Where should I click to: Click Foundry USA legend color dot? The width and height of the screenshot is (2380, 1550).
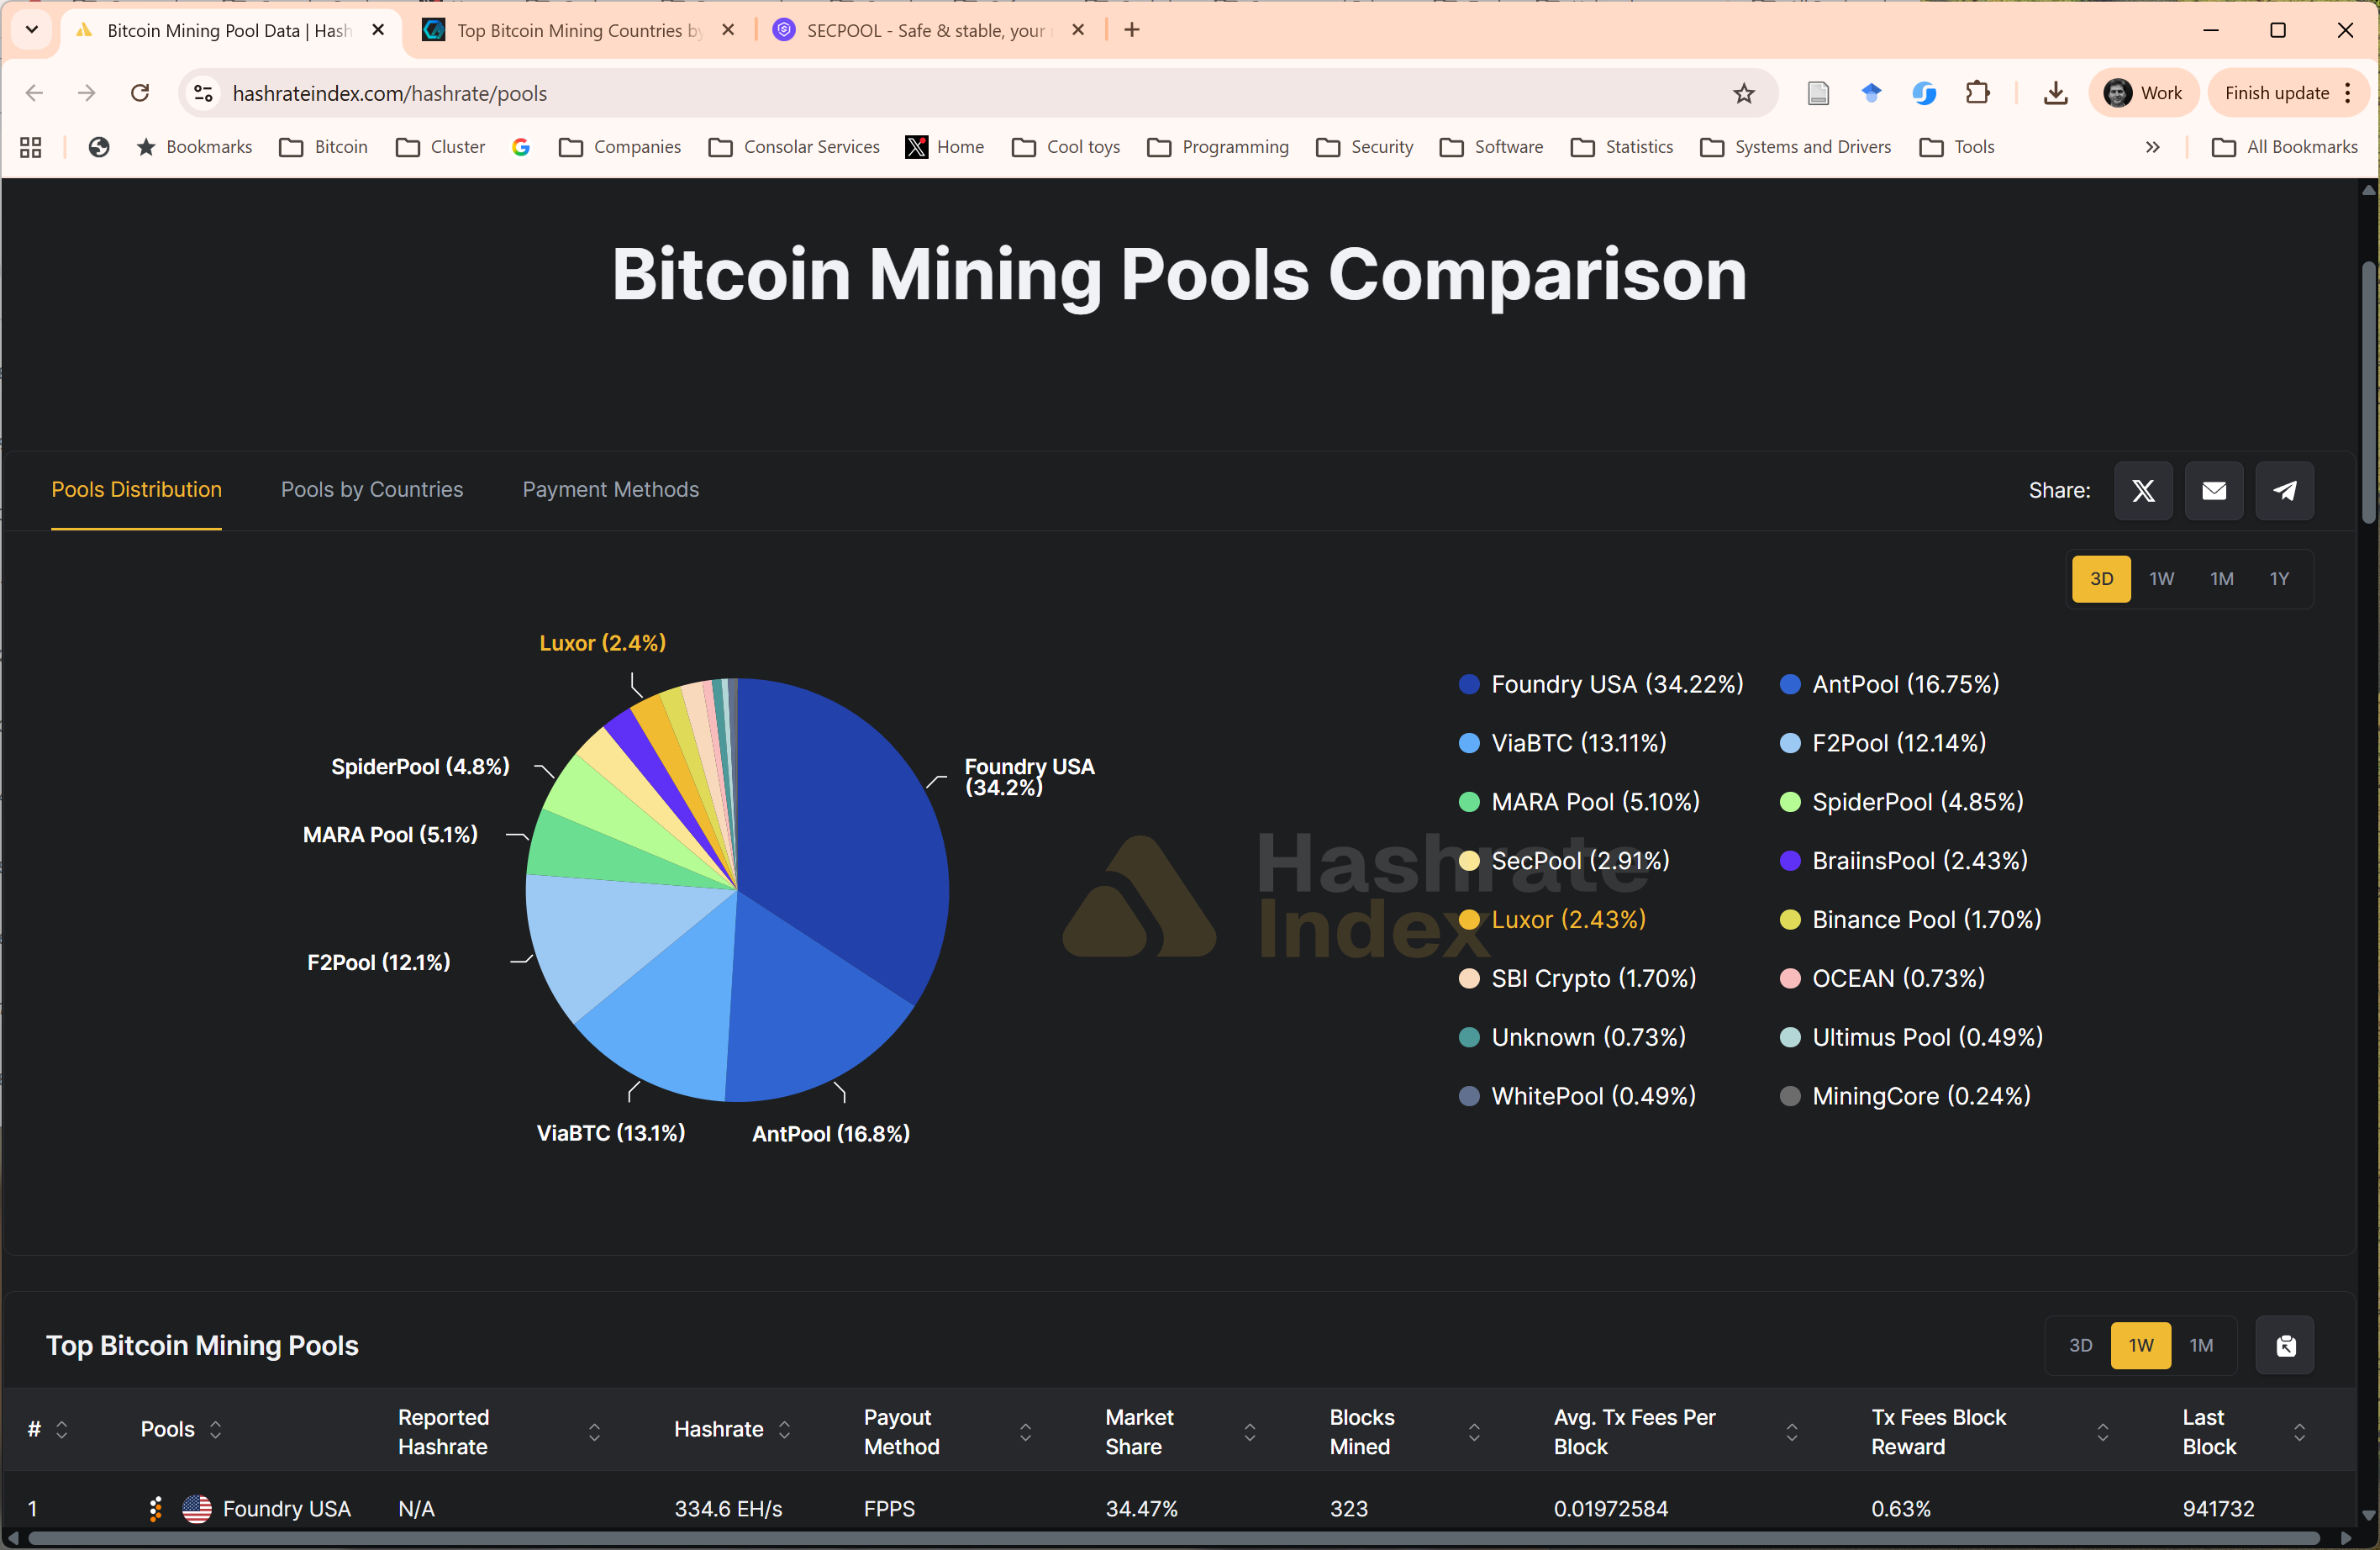click(x=1469, y=684)
